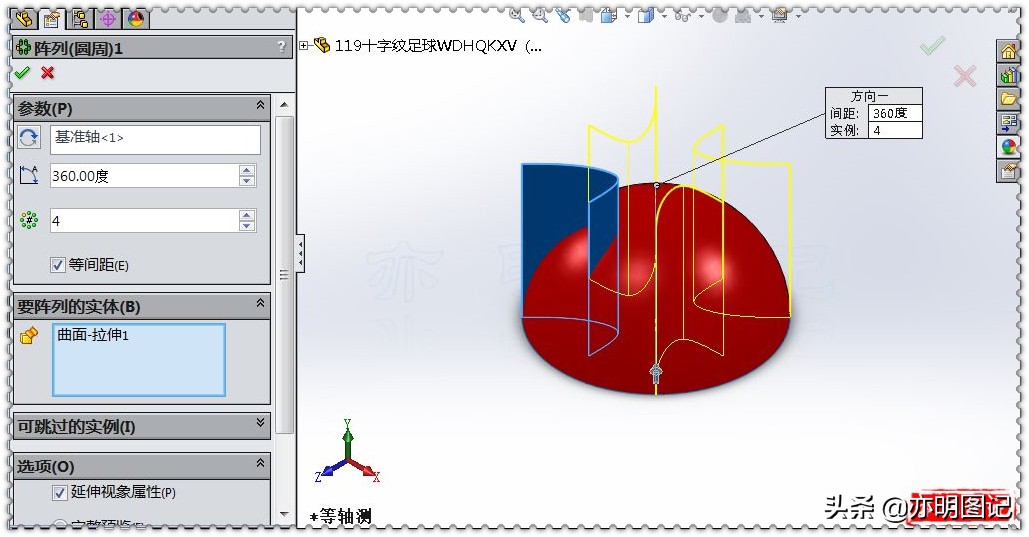Click the XYZ orientation triad
Viewport: 1029px width, 537px height.
(x=347, y=453)
